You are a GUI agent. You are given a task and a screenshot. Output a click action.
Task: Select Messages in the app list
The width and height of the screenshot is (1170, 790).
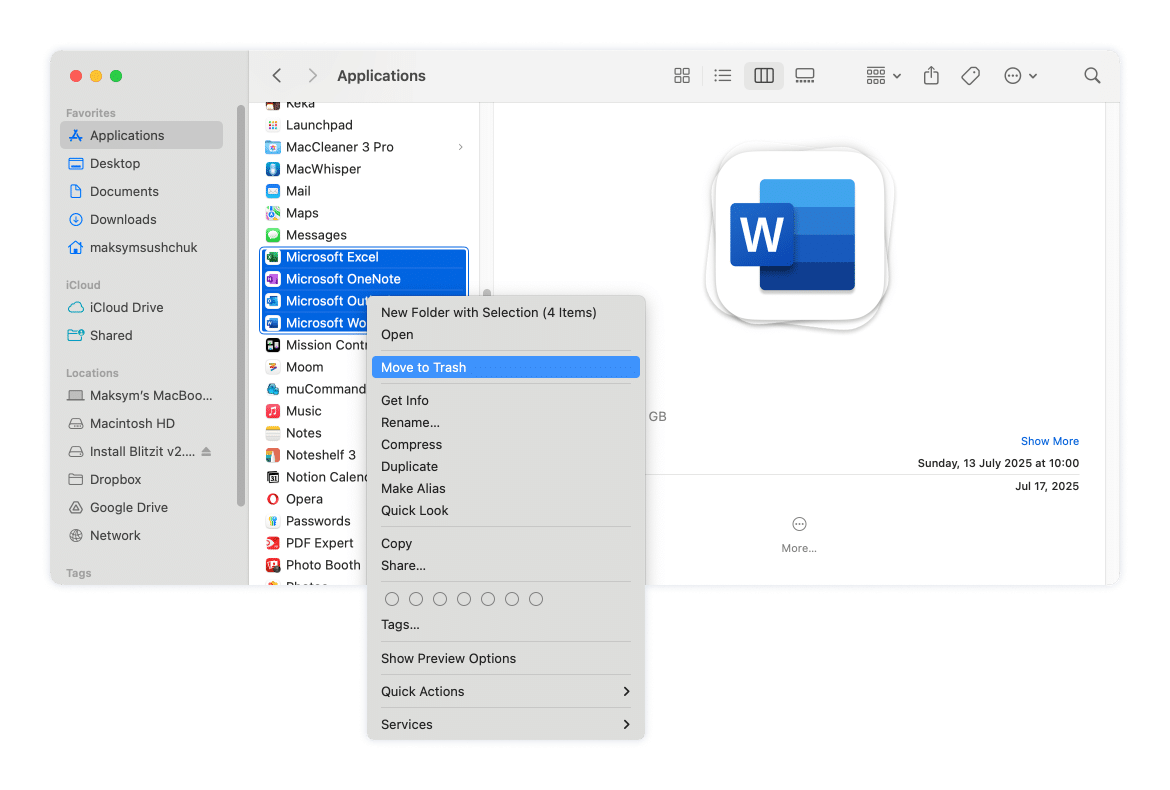[365, 235]
